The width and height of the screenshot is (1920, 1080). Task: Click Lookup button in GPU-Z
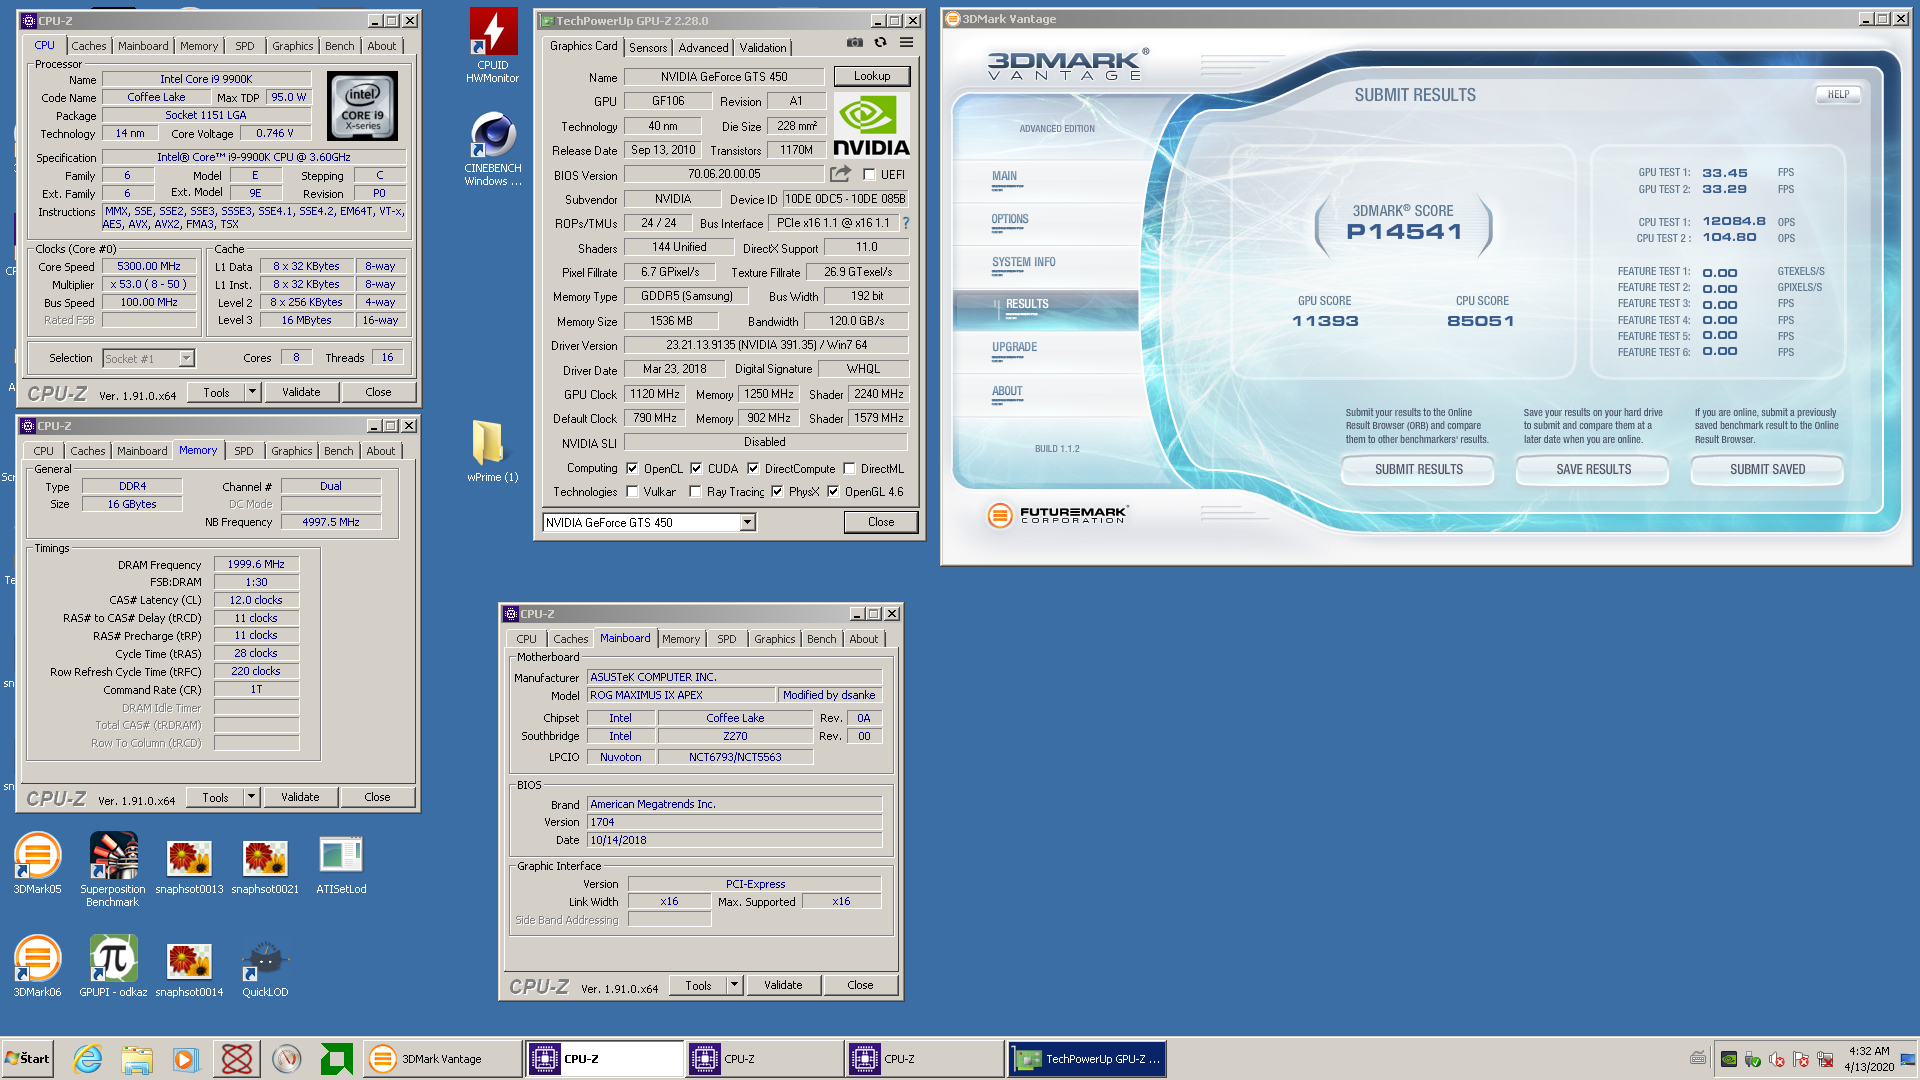click(872, 76)
